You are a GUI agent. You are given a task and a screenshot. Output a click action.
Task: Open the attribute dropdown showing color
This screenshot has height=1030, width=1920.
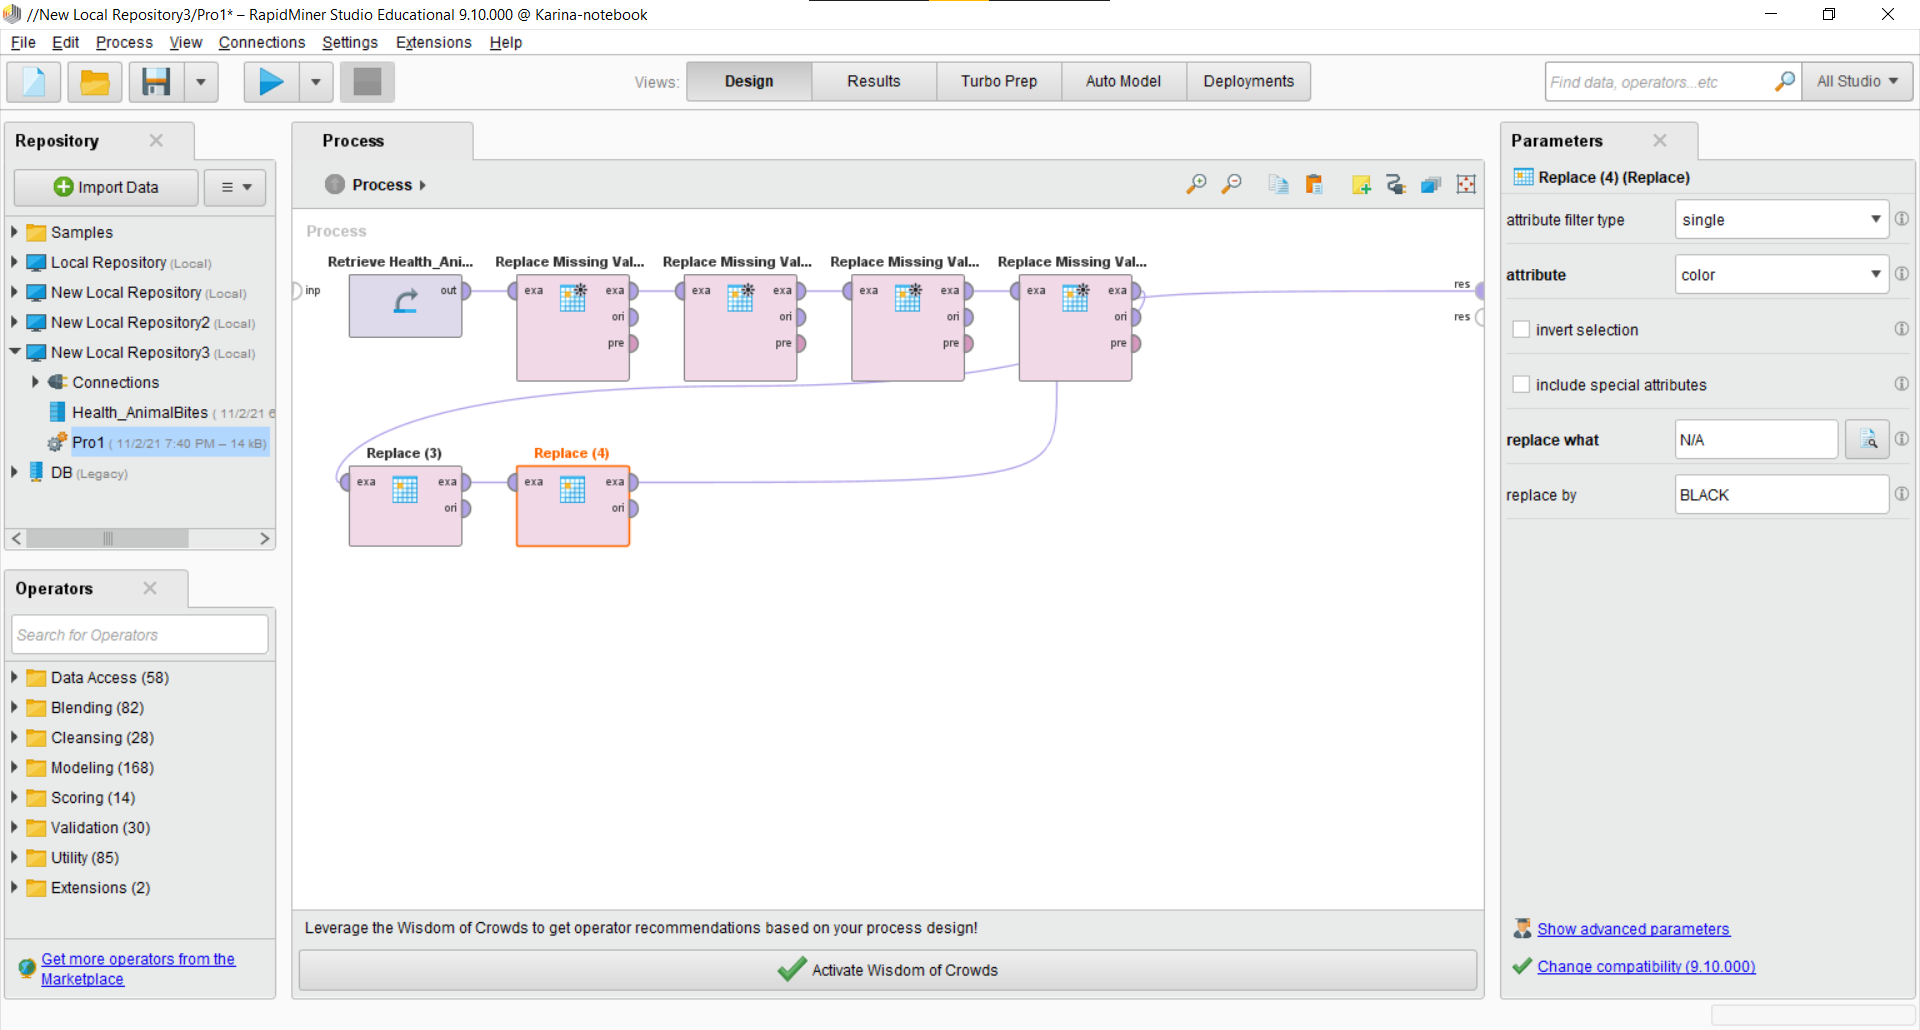click(x=1781, y=274)
